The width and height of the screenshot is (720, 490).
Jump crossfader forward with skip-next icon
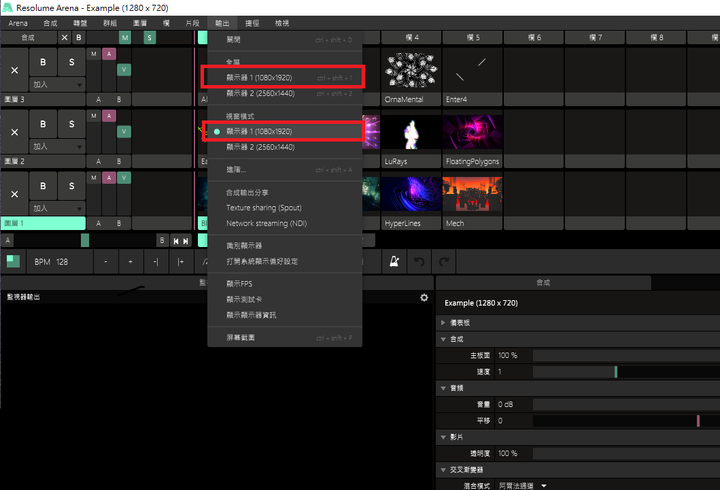click(186, 241)
